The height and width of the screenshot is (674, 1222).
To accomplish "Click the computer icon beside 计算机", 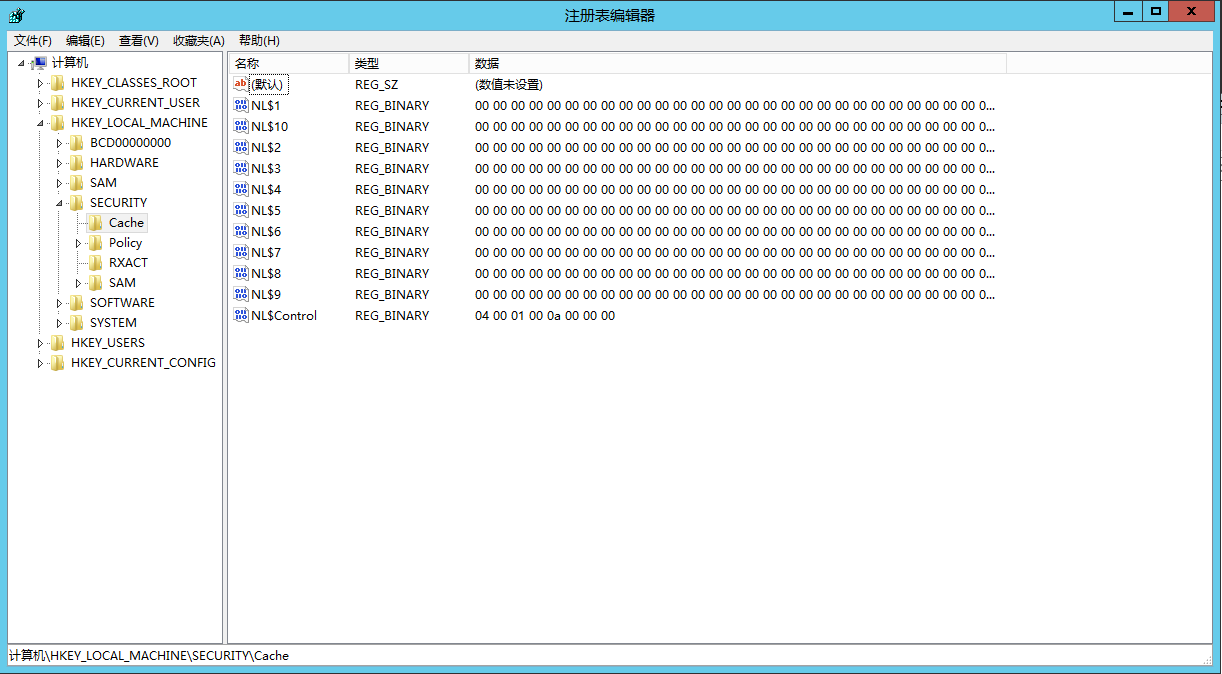I will point(40,62).
